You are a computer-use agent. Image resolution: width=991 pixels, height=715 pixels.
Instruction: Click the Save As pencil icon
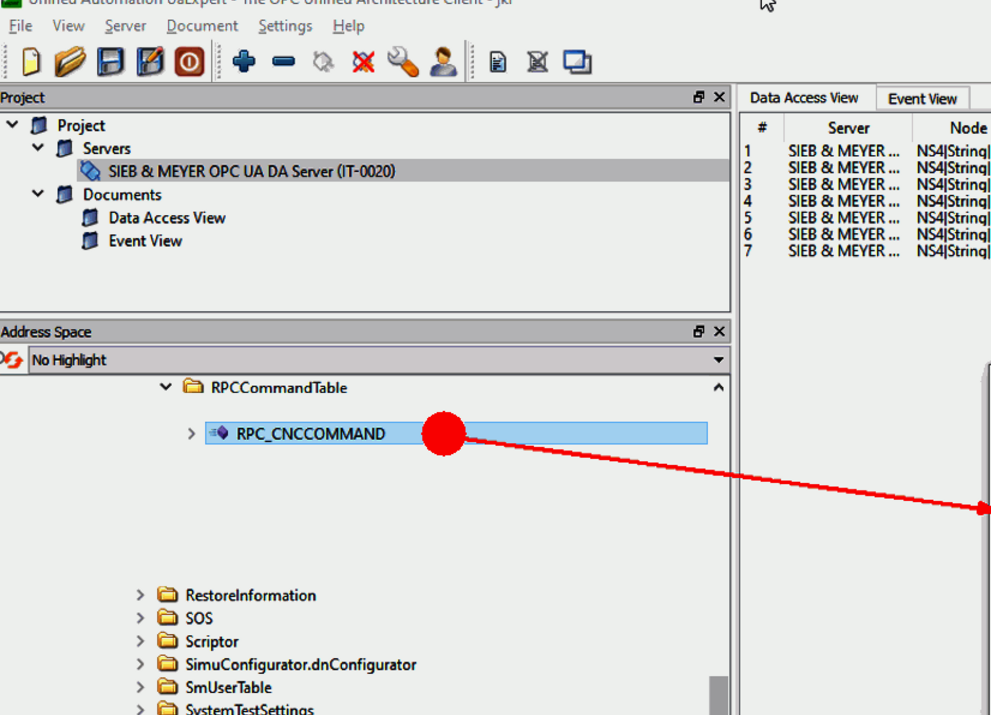(x=150, y=62)
